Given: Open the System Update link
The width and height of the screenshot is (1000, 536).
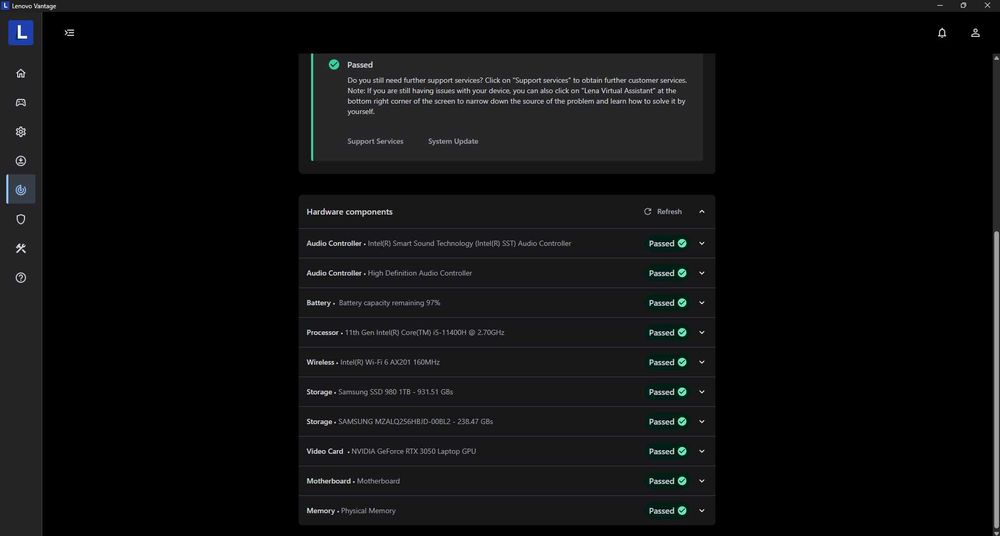Looking at the screenshot, I should (x=453, y=141).
